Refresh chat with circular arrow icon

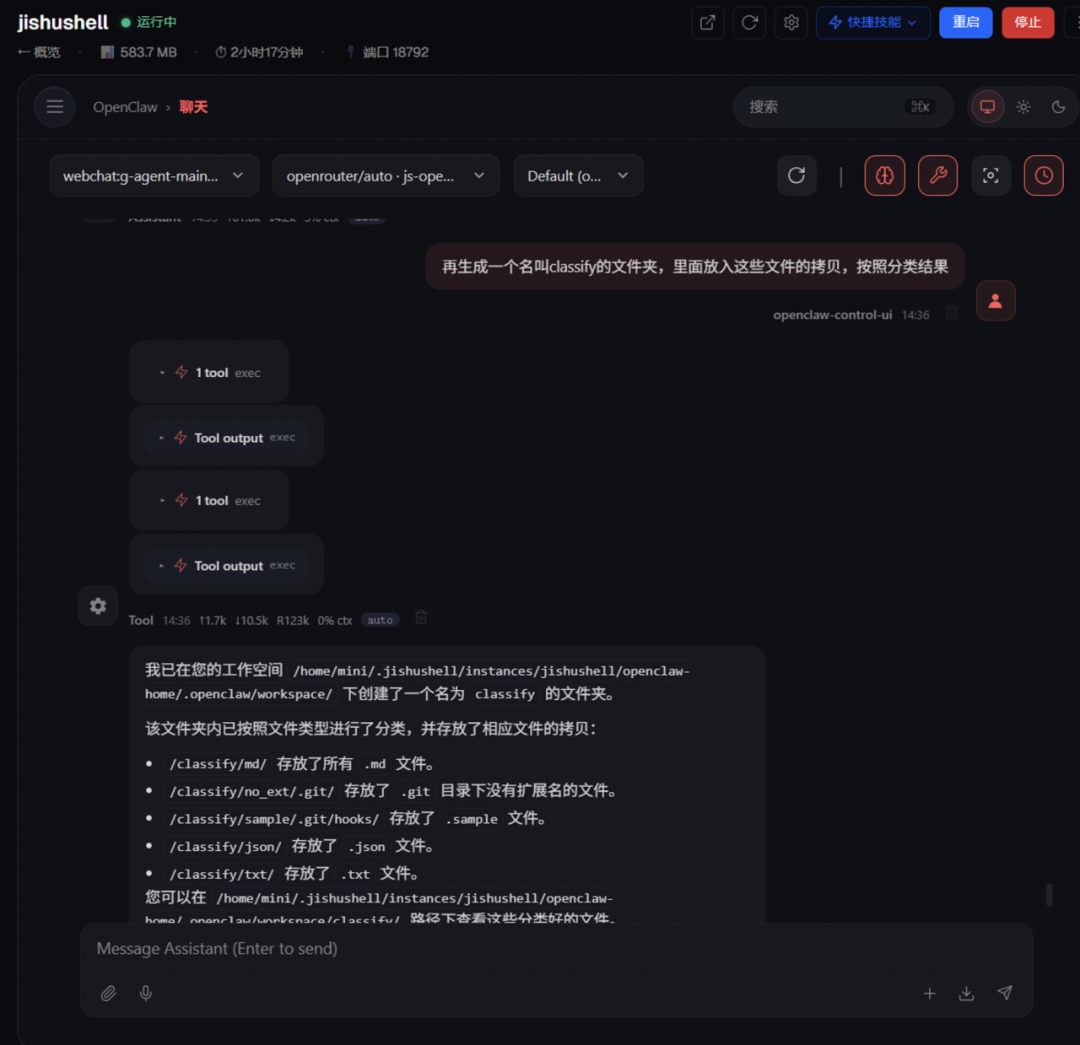coord(796,176)
